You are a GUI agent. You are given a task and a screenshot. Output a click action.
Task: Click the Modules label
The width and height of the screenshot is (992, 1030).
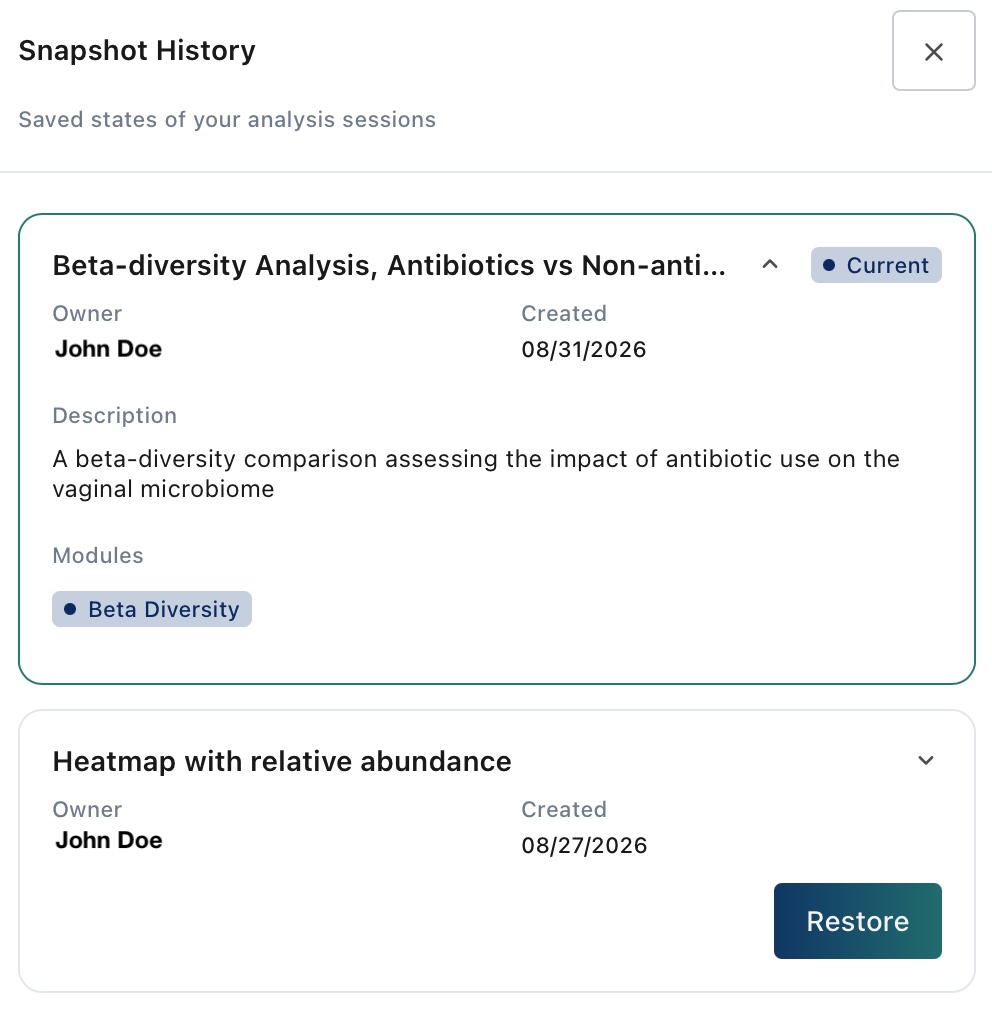(x=98, y=556)
